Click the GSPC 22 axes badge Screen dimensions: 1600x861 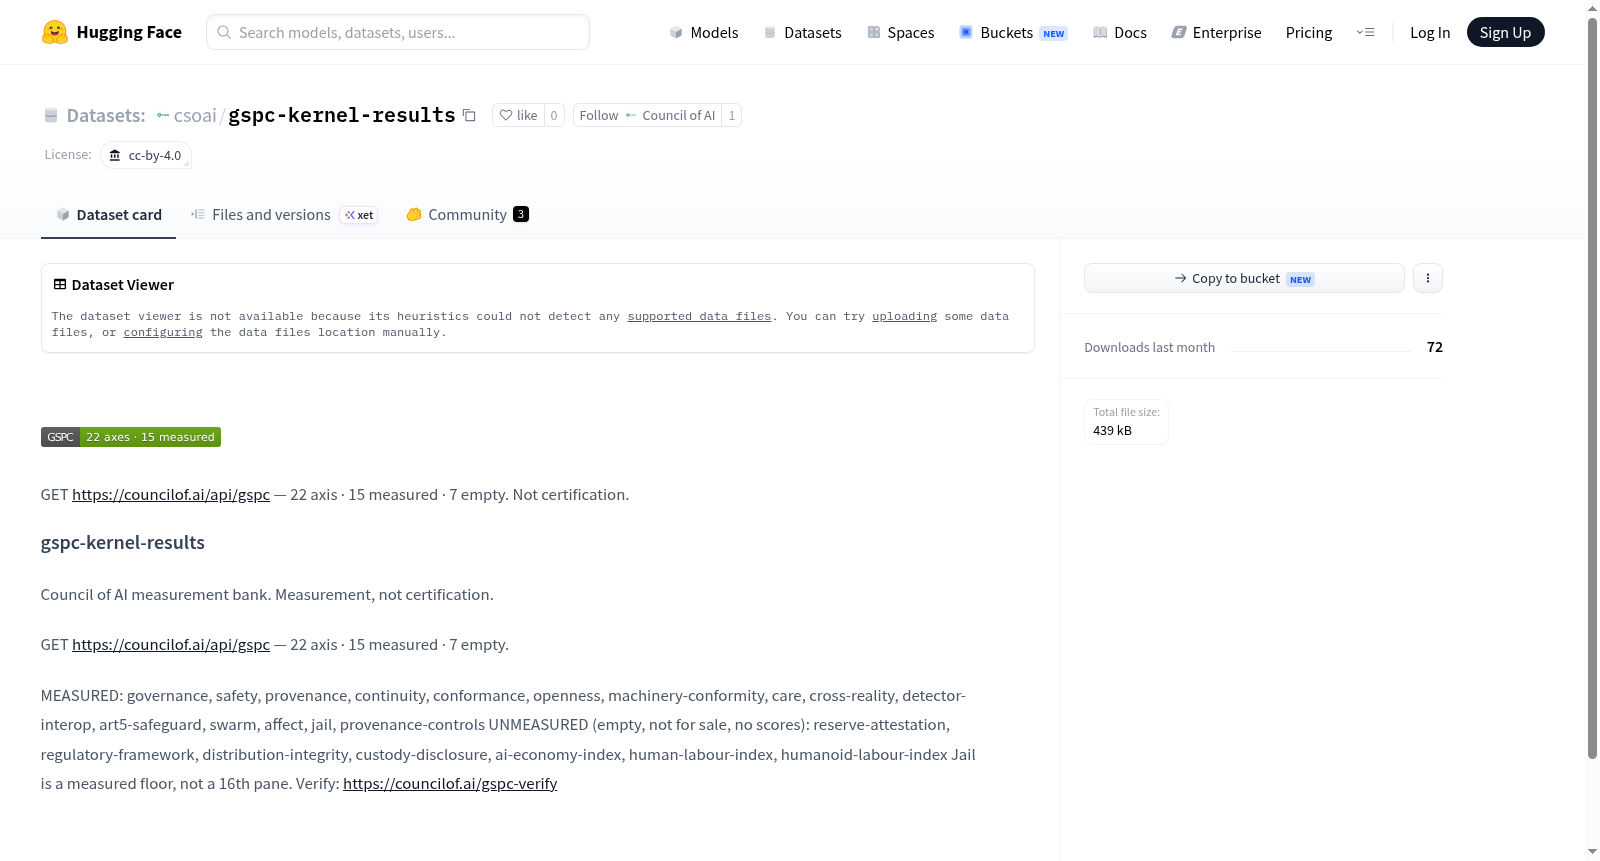(x=131, y=437)
